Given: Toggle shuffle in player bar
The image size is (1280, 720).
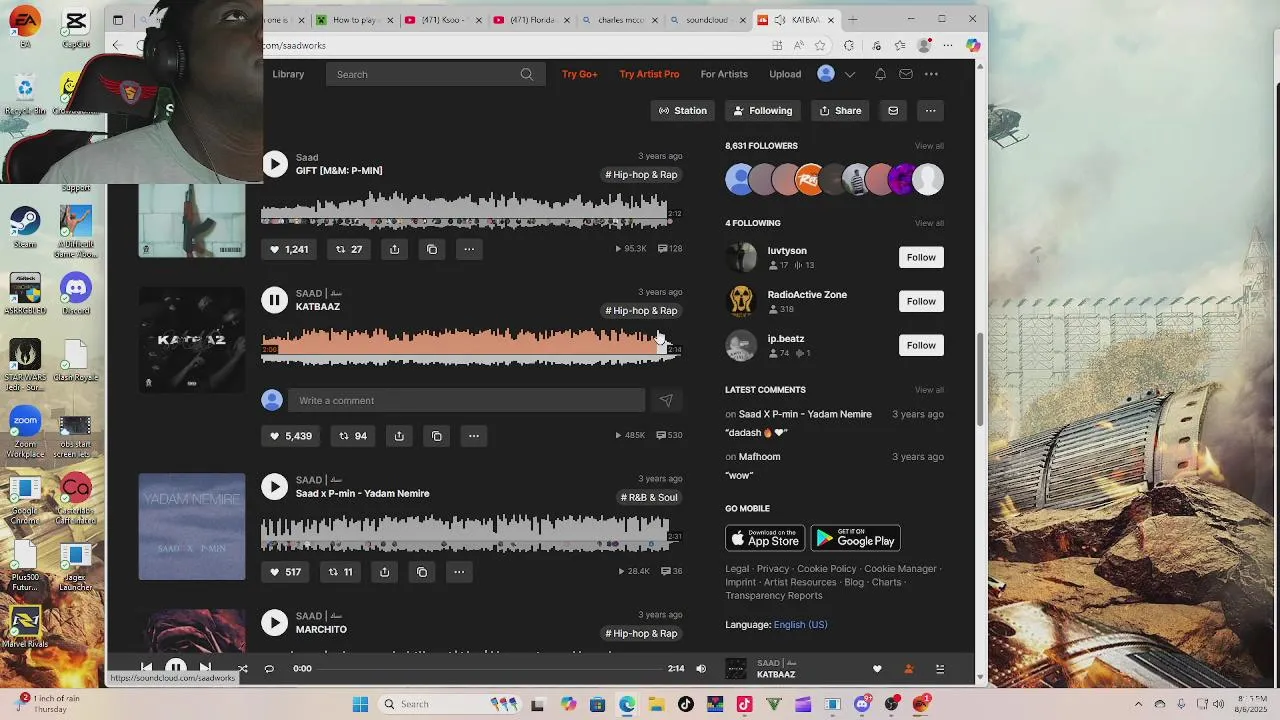Looking at the screenshot, I should point(242,668).
